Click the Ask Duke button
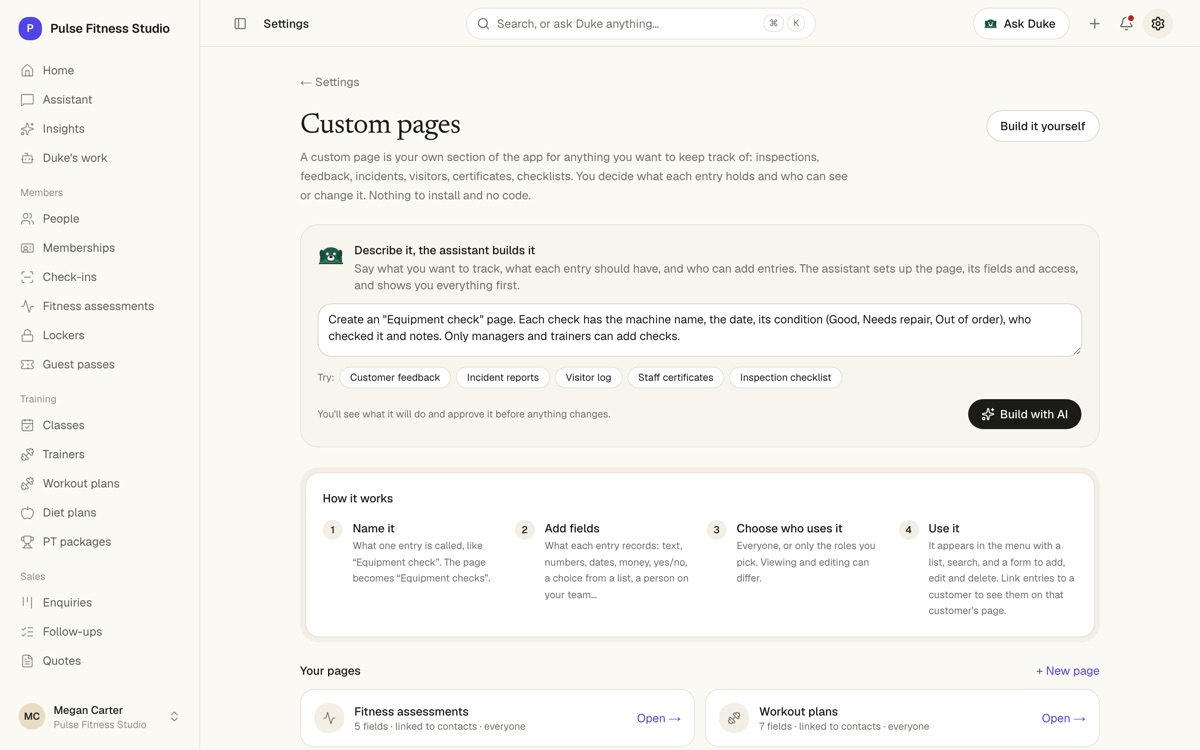Image resolution: width=1200 pixels, height=750 pixels. pyautogui.click(x=1021, y=24)
